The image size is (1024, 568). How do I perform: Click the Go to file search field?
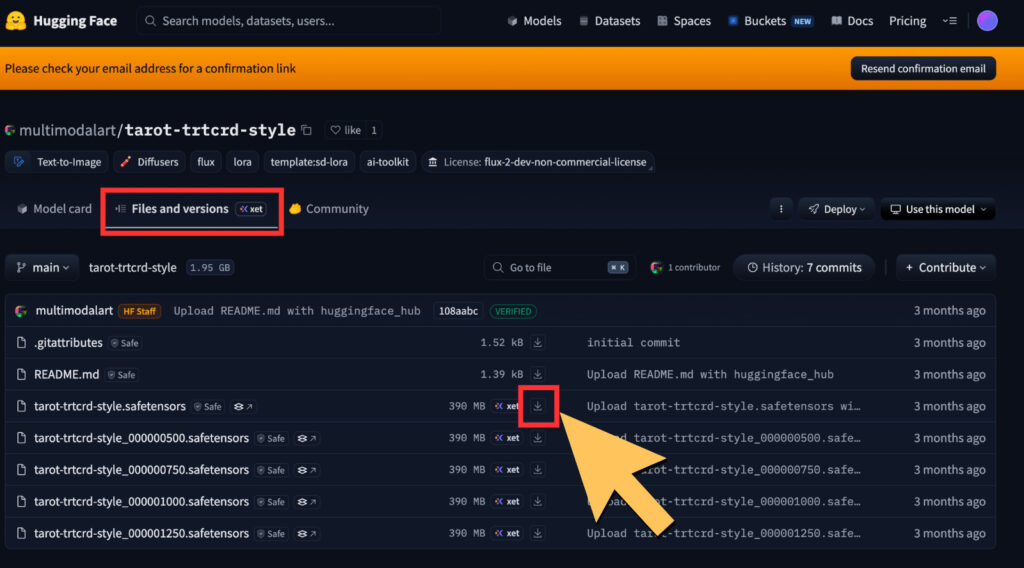pos(557,267)
